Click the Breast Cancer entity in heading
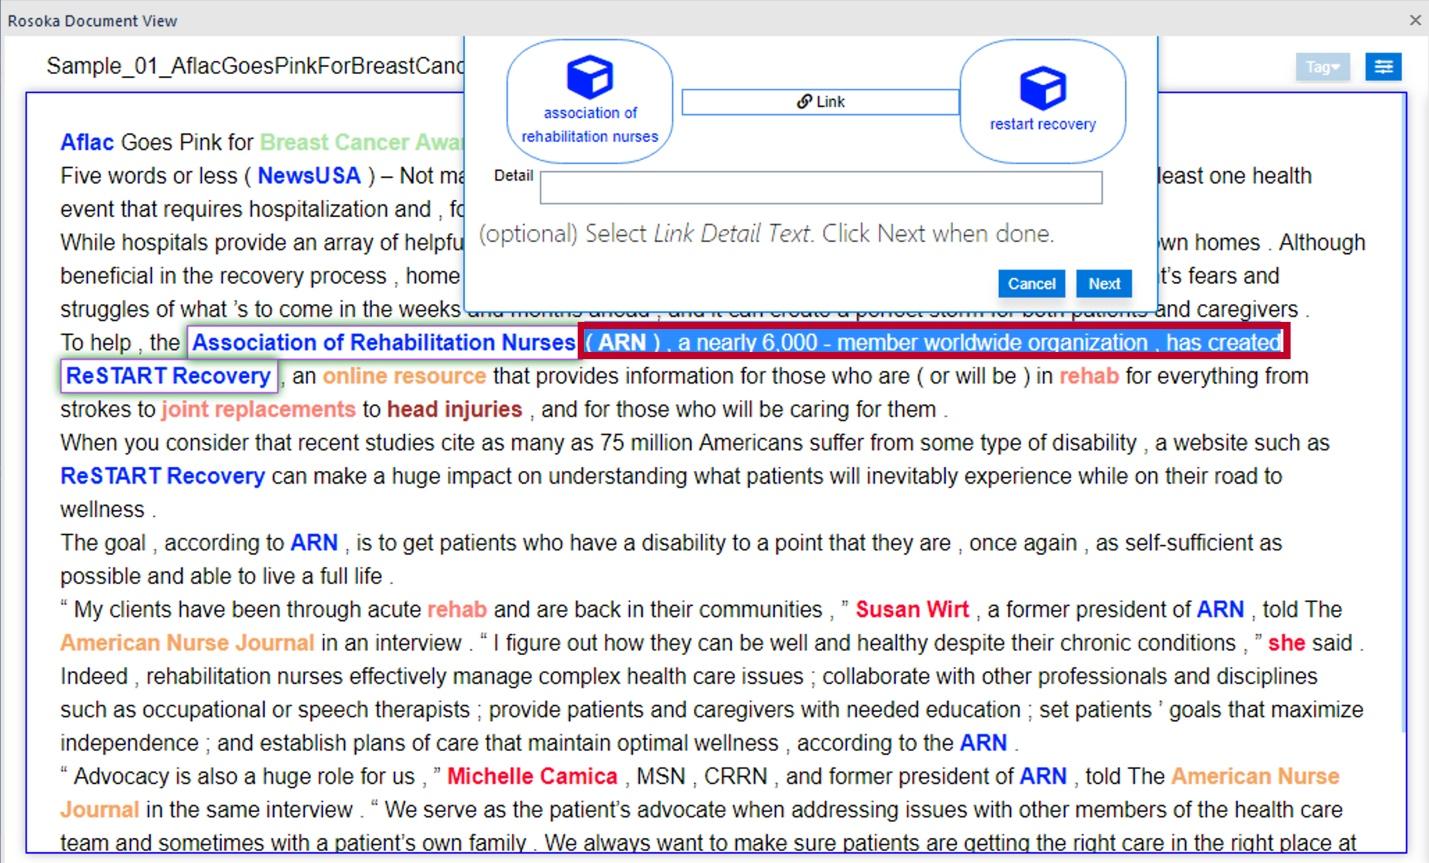Image resolution: width=1429 pixels, height=863 pixels. (x=361, y=142)
